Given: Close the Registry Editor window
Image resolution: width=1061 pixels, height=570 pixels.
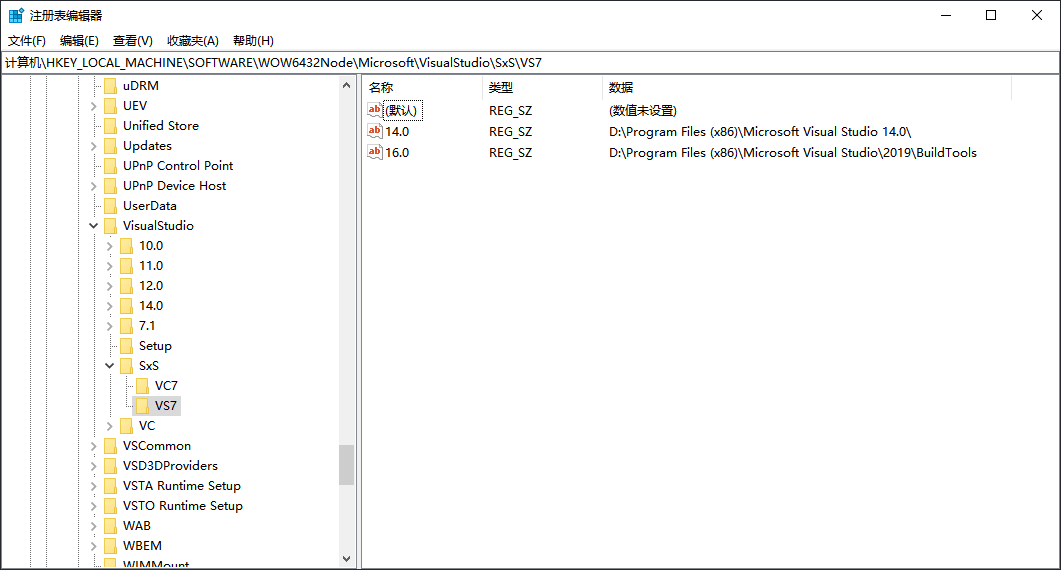Looking at the screenshot, I should coord(1037,15).
